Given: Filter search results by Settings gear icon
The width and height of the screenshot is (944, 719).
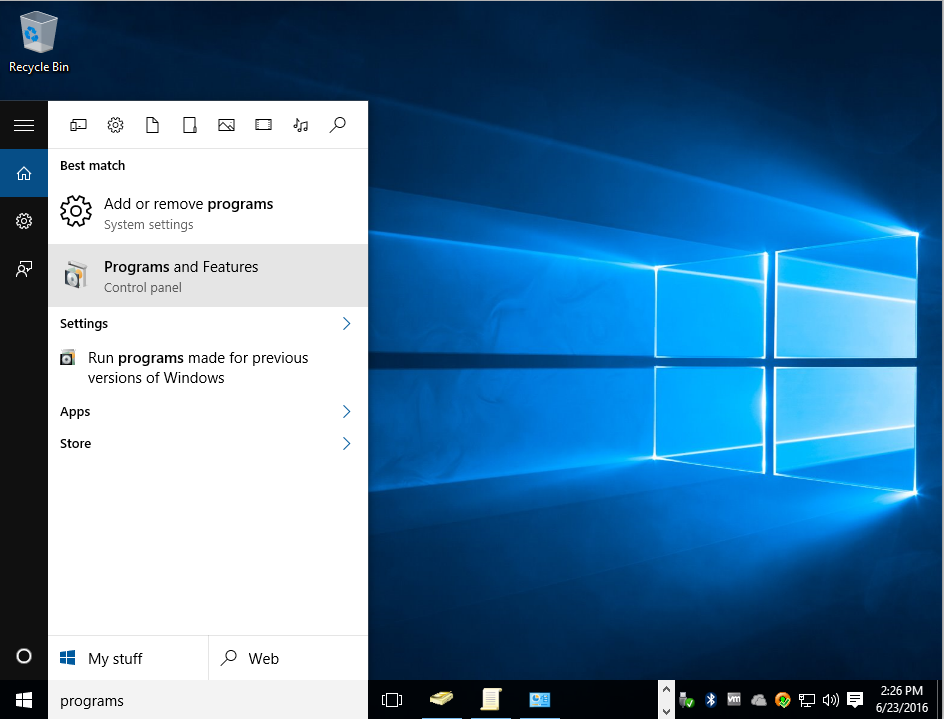Looking at the screenshot, I should 115,125.
